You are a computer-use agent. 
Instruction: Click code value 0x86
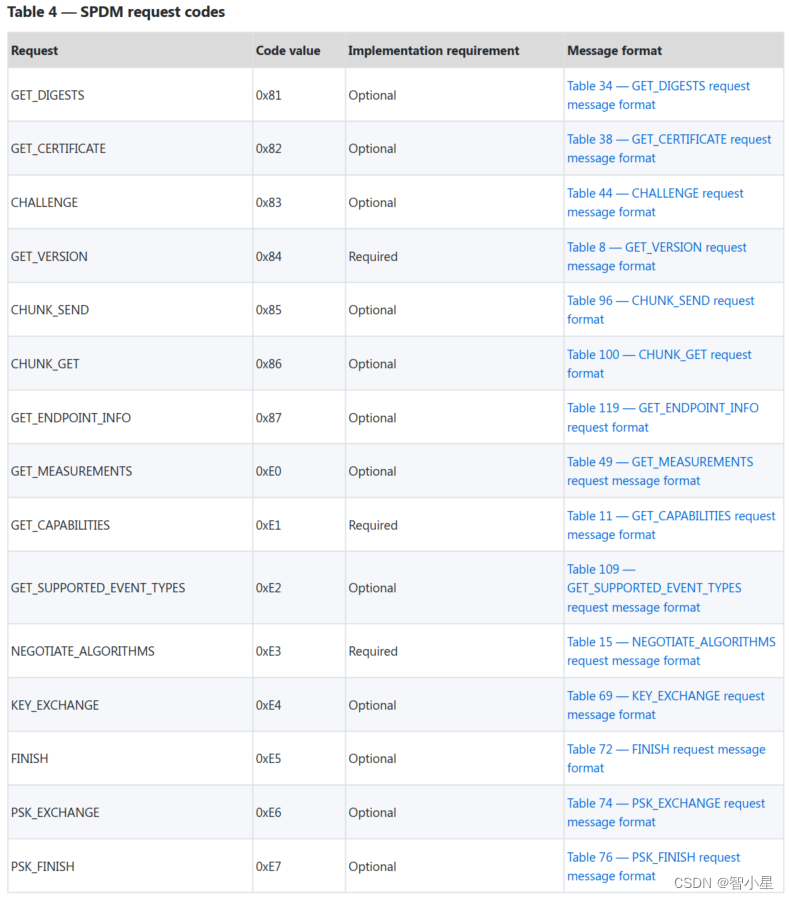tap(269, 363)
